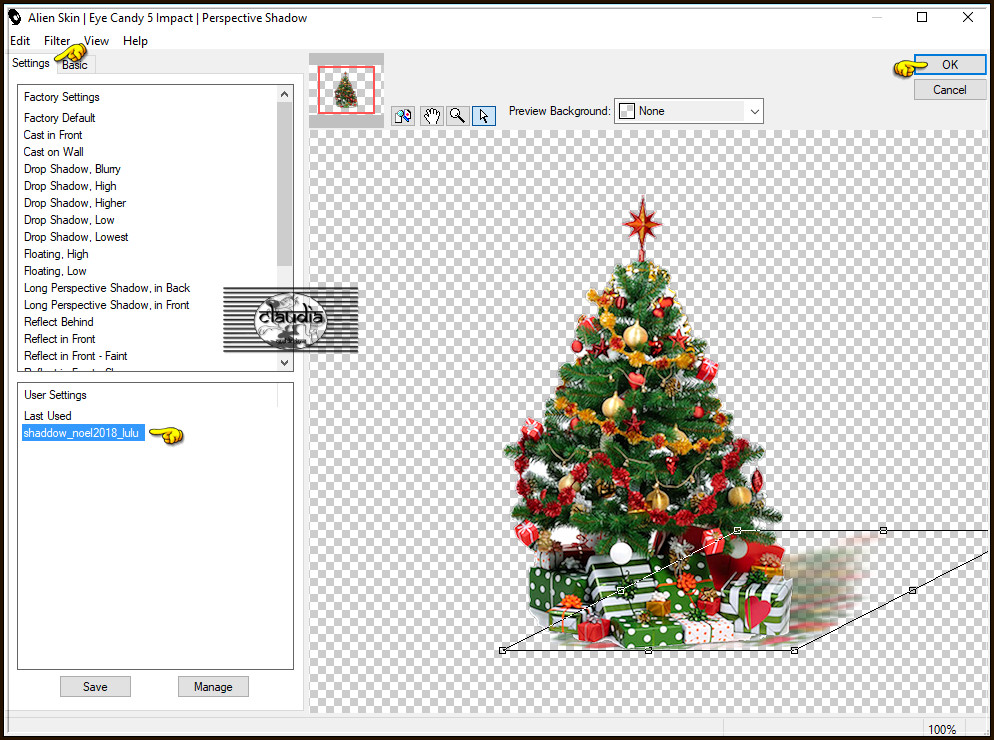This screenshot has width=994, height=740.
Task: Select the Reflect Behind preset
Action: point(59,322)
